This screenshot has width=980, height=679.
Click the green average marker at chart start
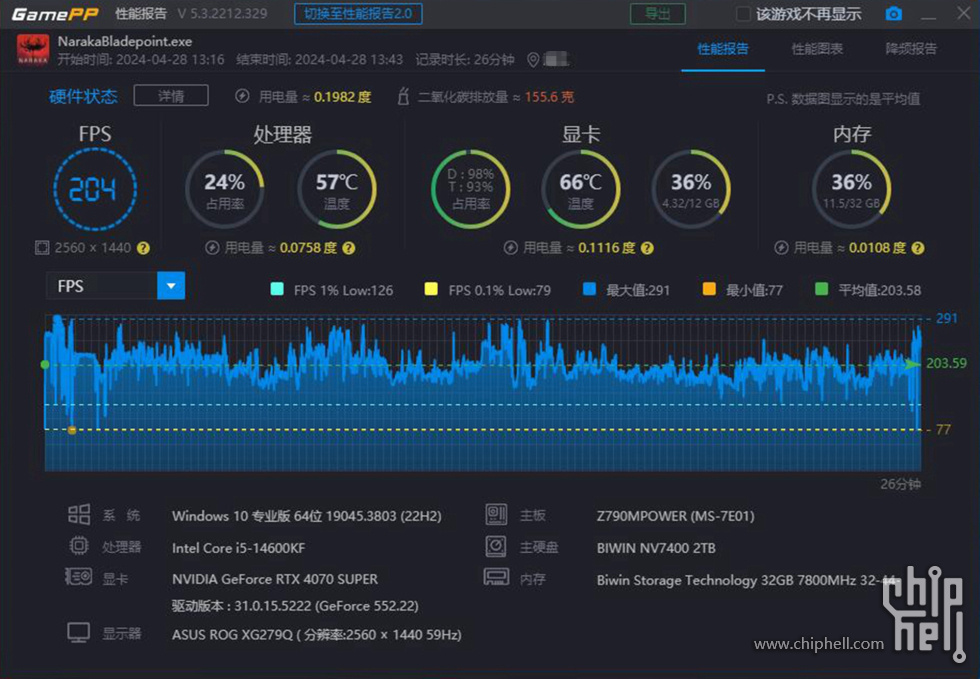[x=45, y=365]
